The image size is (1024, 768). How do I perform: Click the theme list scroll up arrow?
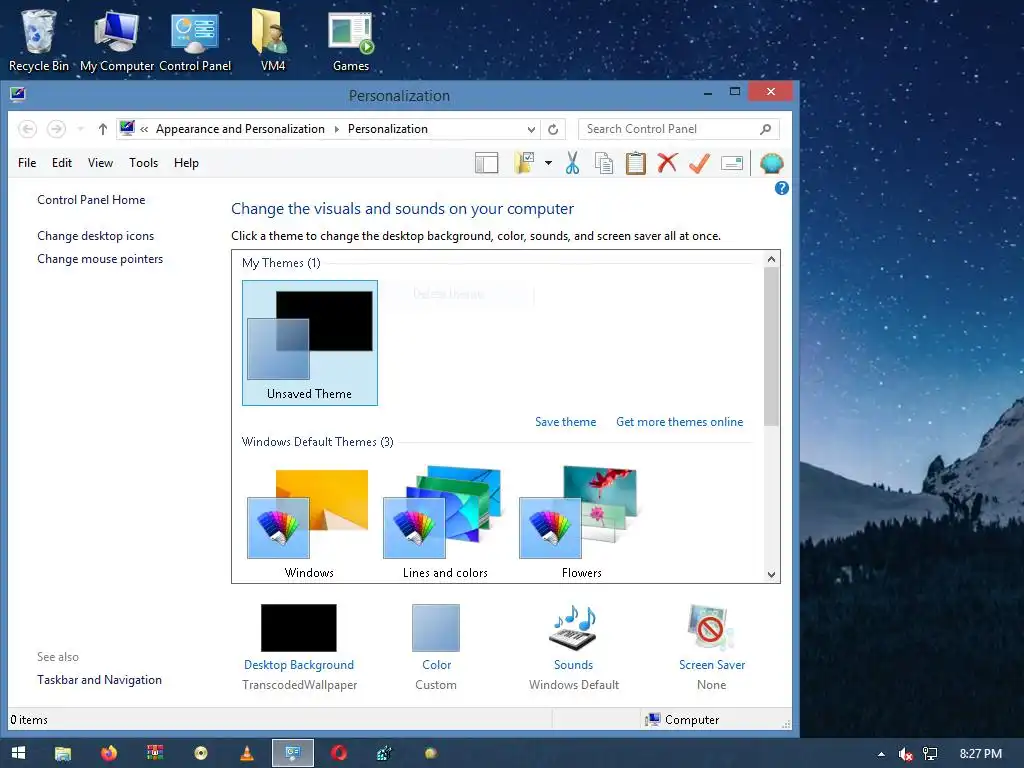click(x=771, y=259)
